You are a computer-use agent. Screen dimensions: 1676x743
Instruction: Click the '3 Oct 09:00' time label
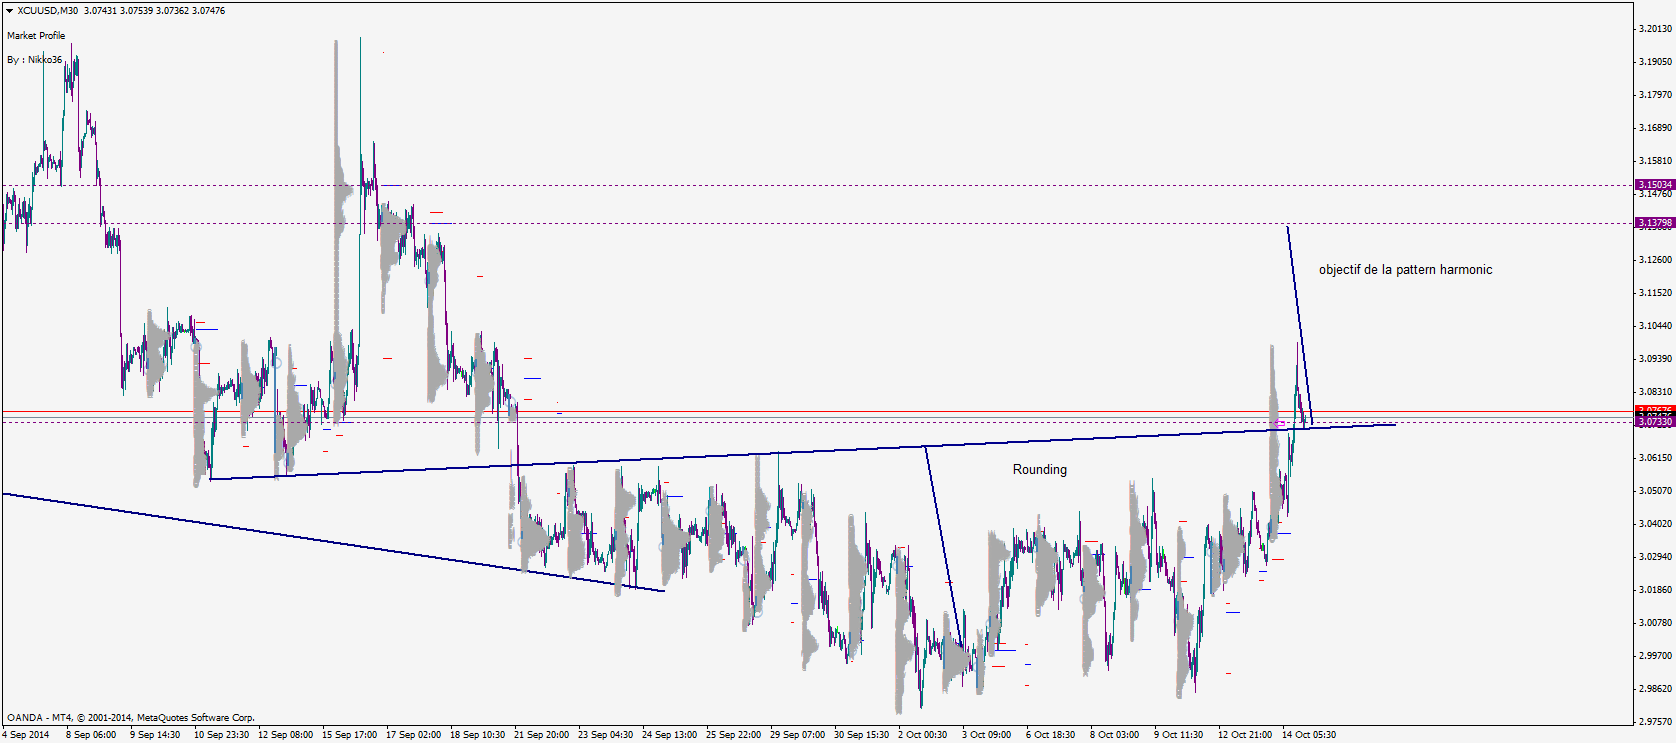pos(986,735)
